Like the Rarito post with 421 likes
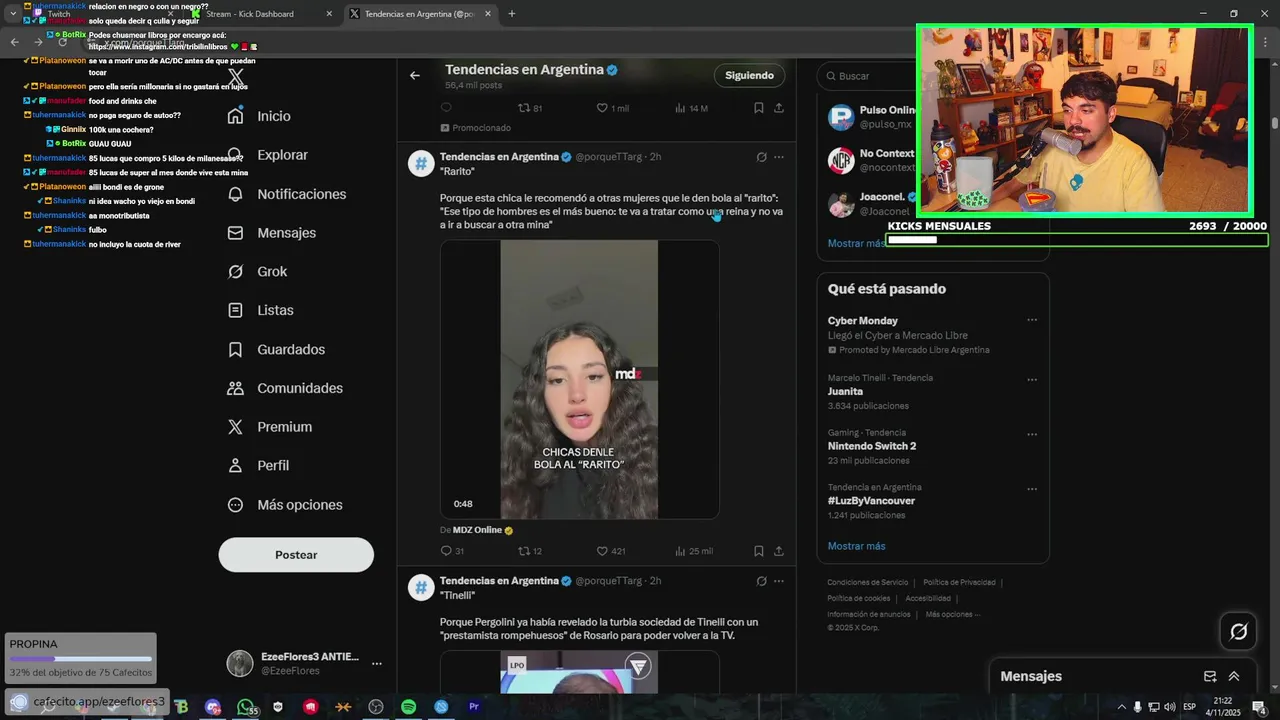 coord(611,551)
